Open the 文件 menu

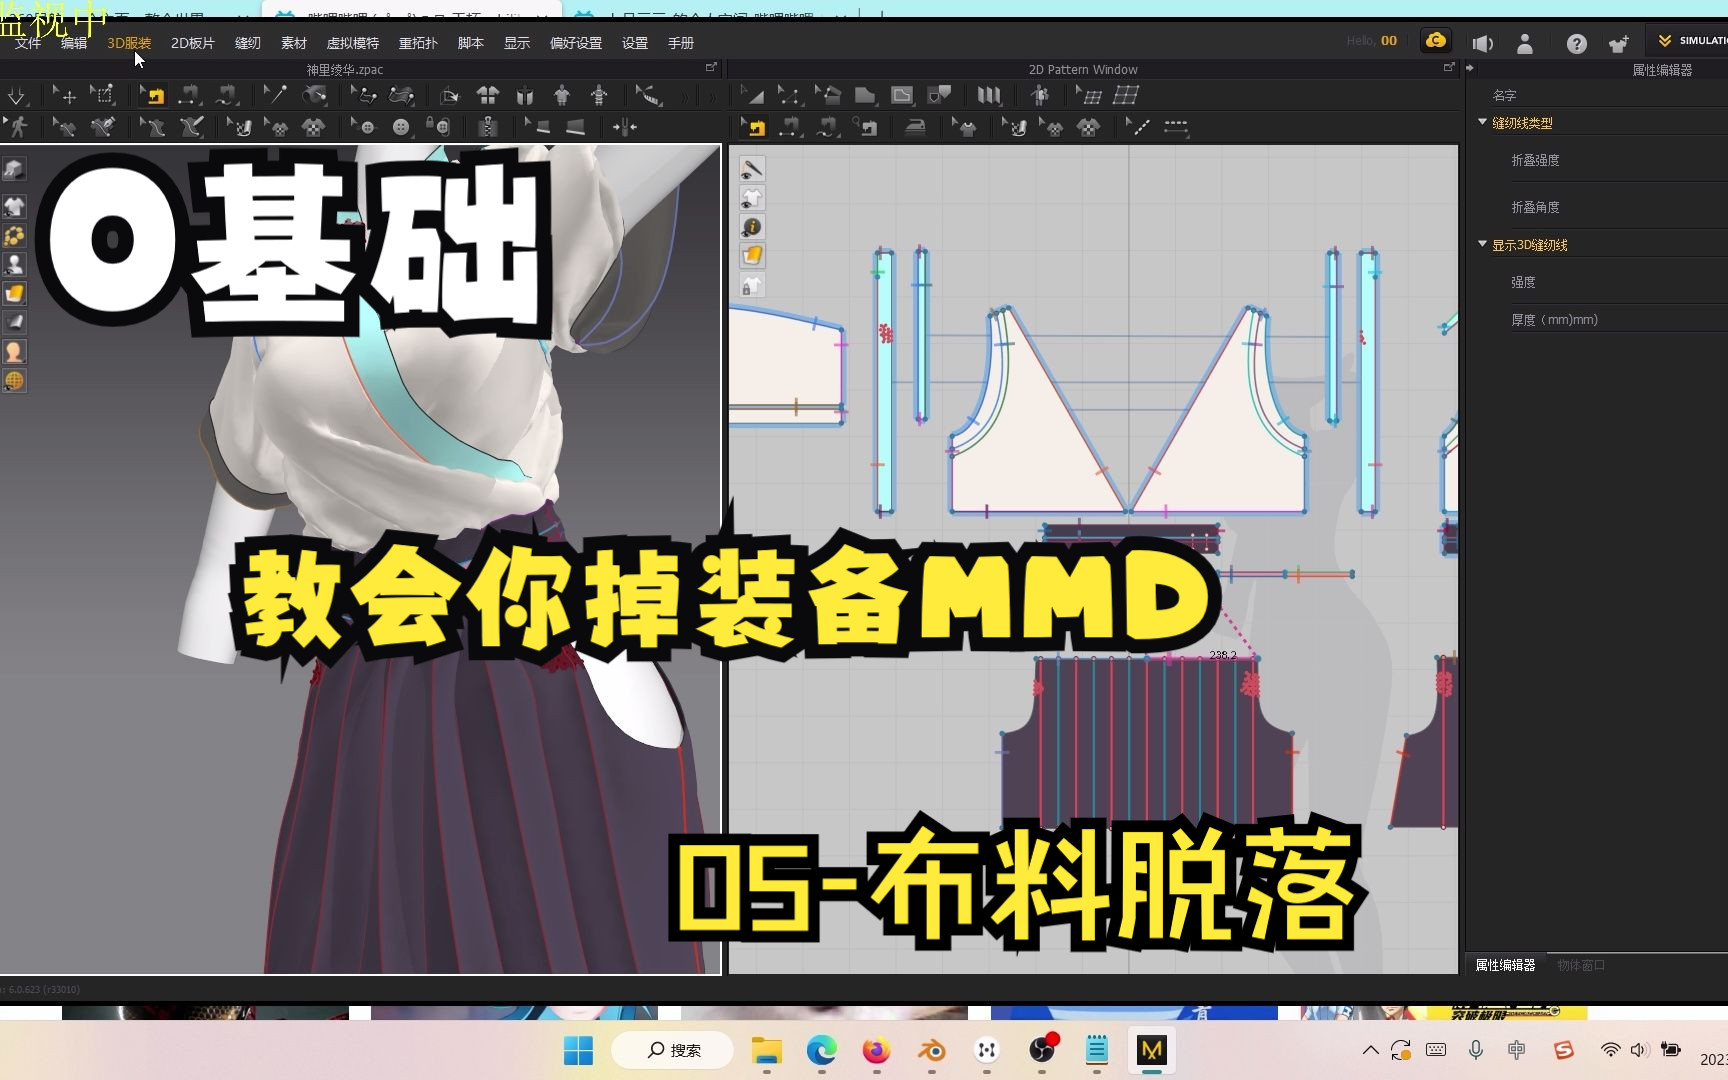28,43
